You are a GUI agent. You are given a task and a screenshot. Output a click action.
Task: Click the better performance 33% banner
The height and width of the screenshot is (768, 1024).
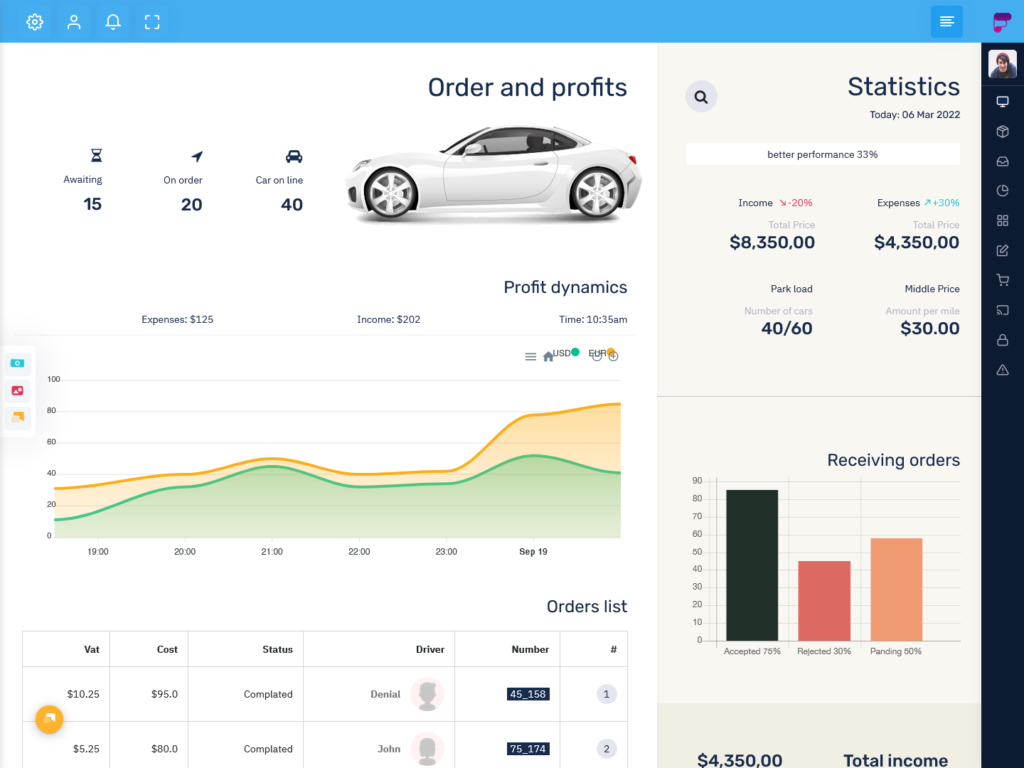tap(822, 154)
